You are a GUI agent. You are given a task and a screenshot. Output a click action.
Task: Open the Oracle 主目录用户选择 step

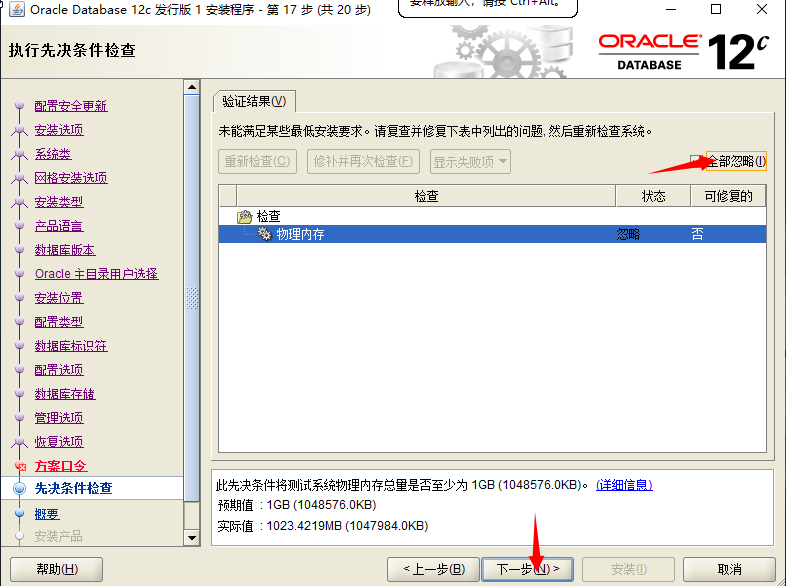coord(97,274)
